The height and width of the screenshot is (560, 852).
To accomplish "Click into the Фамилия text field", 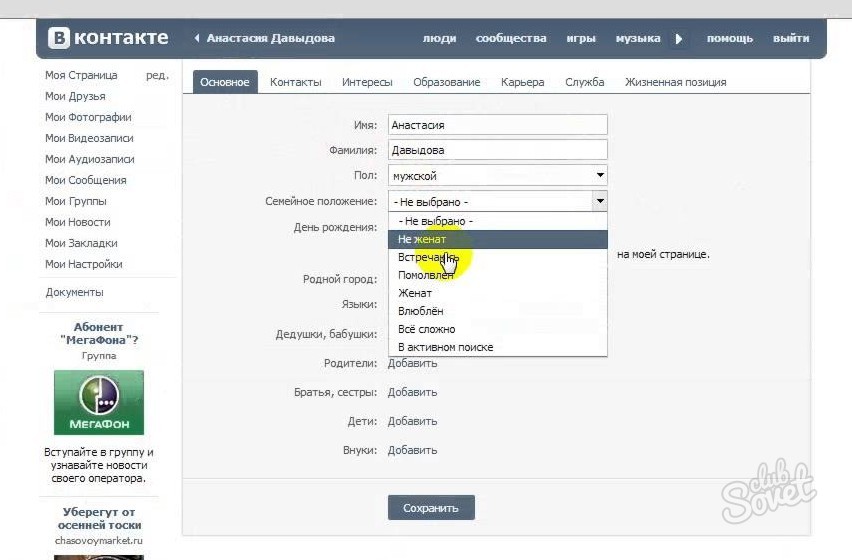I will point(498,150).
